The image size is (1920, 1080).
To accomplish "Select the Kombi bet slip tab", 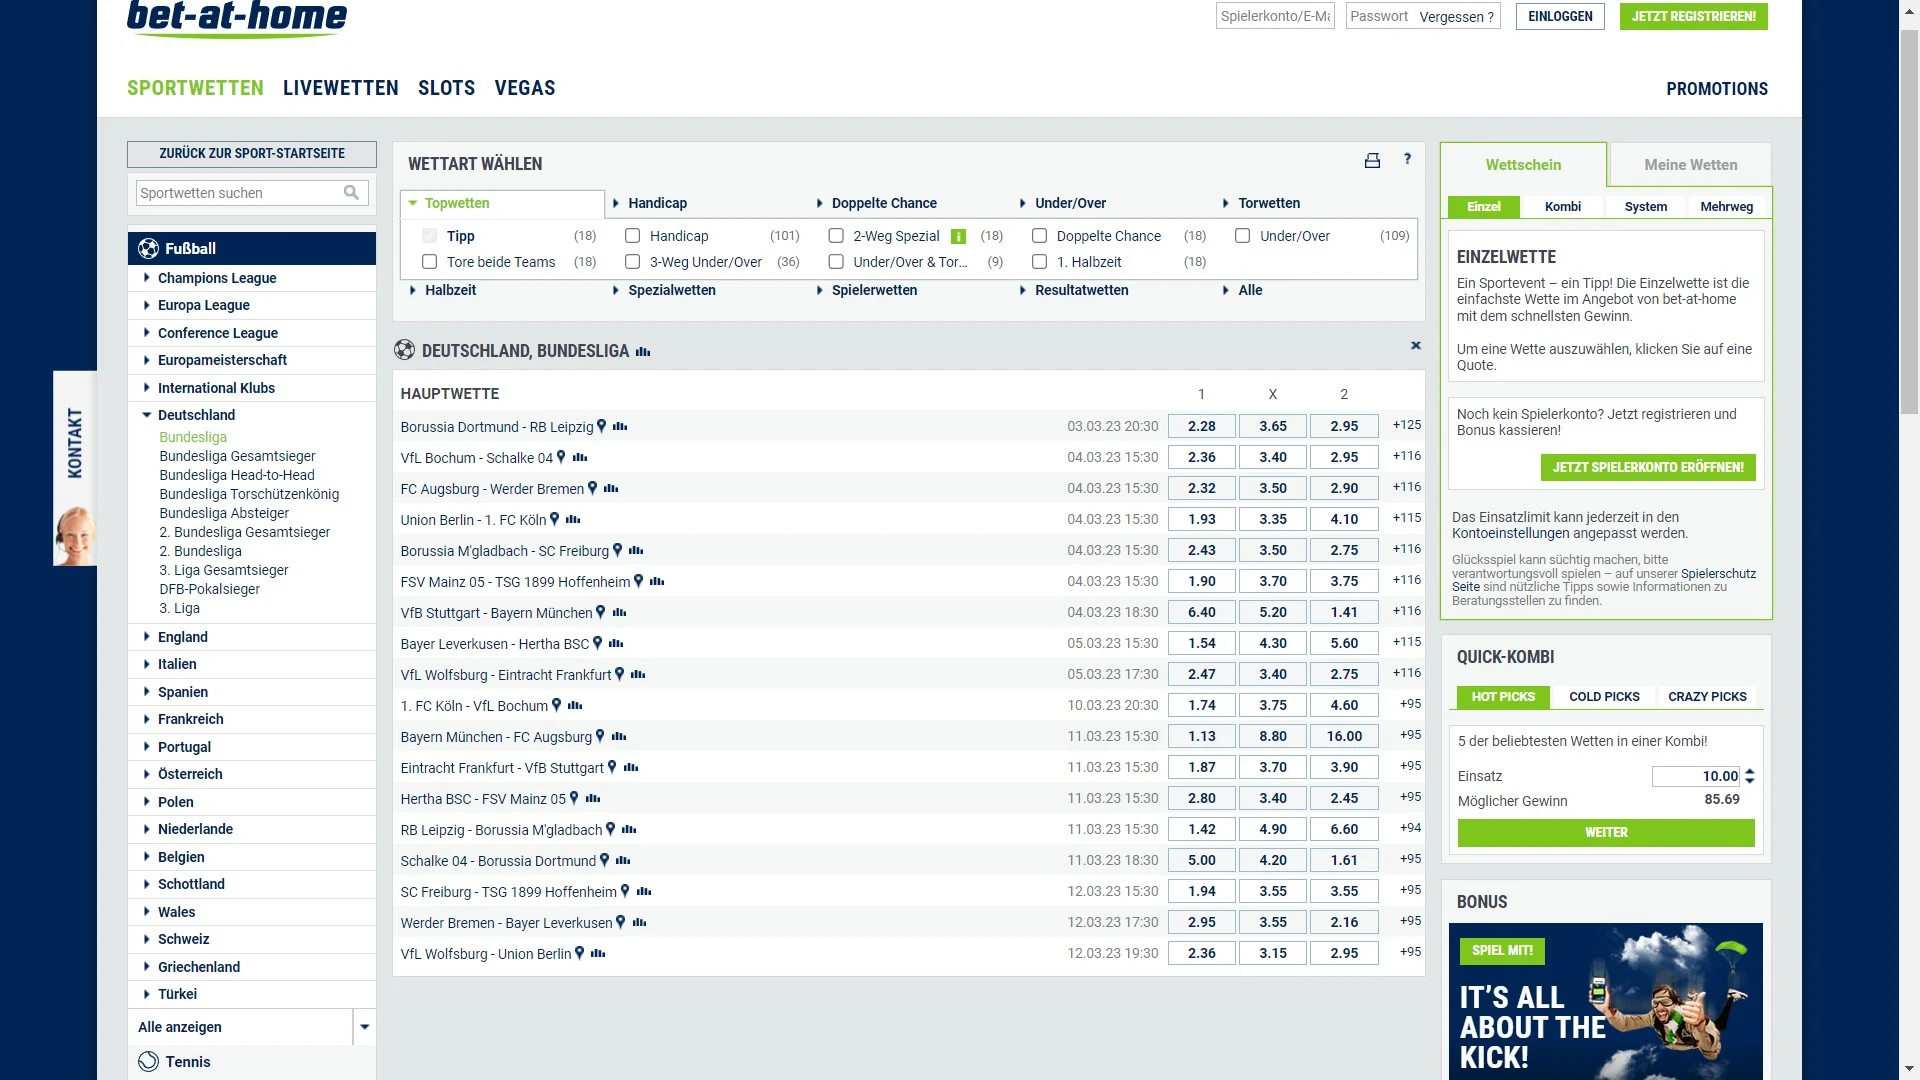I will (x=1562, y=207).
